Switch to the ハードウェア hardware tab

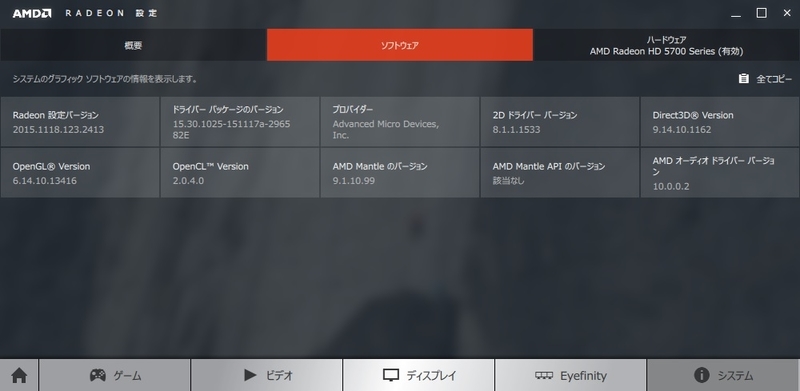coord(666,45)
